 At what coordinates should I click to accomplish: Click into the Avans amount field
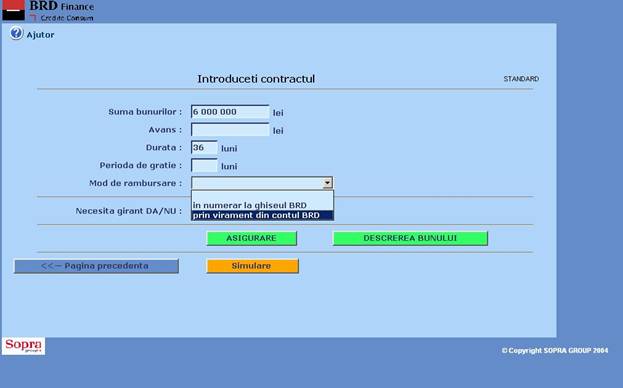(x=230, y=130)
